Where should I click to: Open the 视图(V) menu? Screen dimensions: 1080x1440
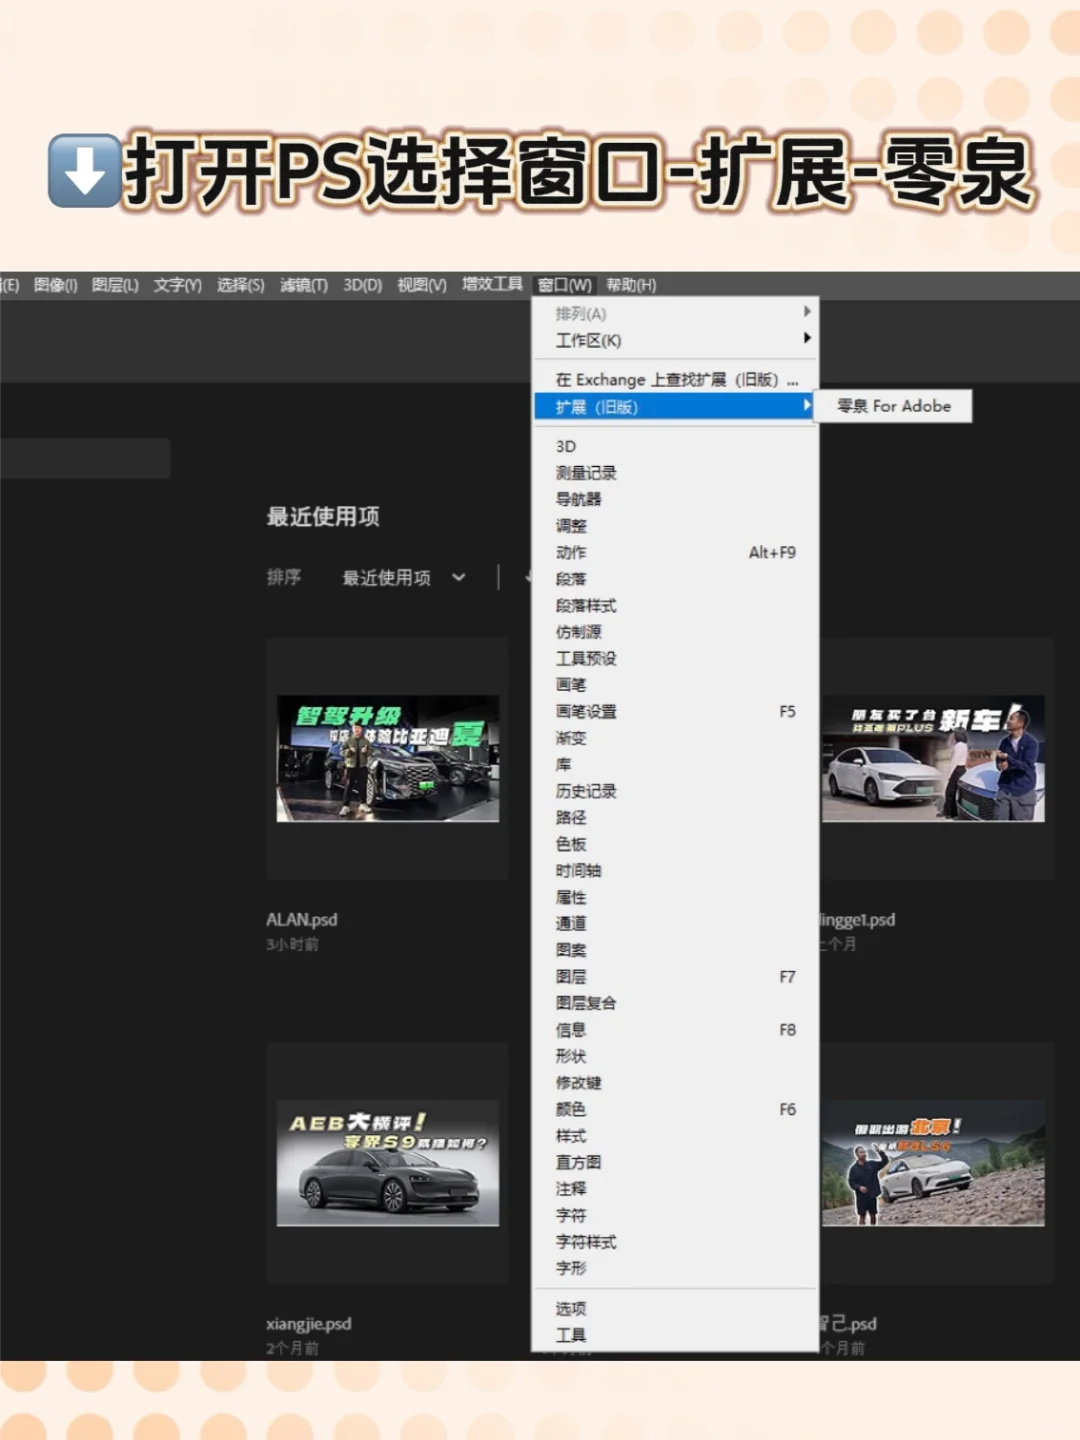[x=421, y=285]
